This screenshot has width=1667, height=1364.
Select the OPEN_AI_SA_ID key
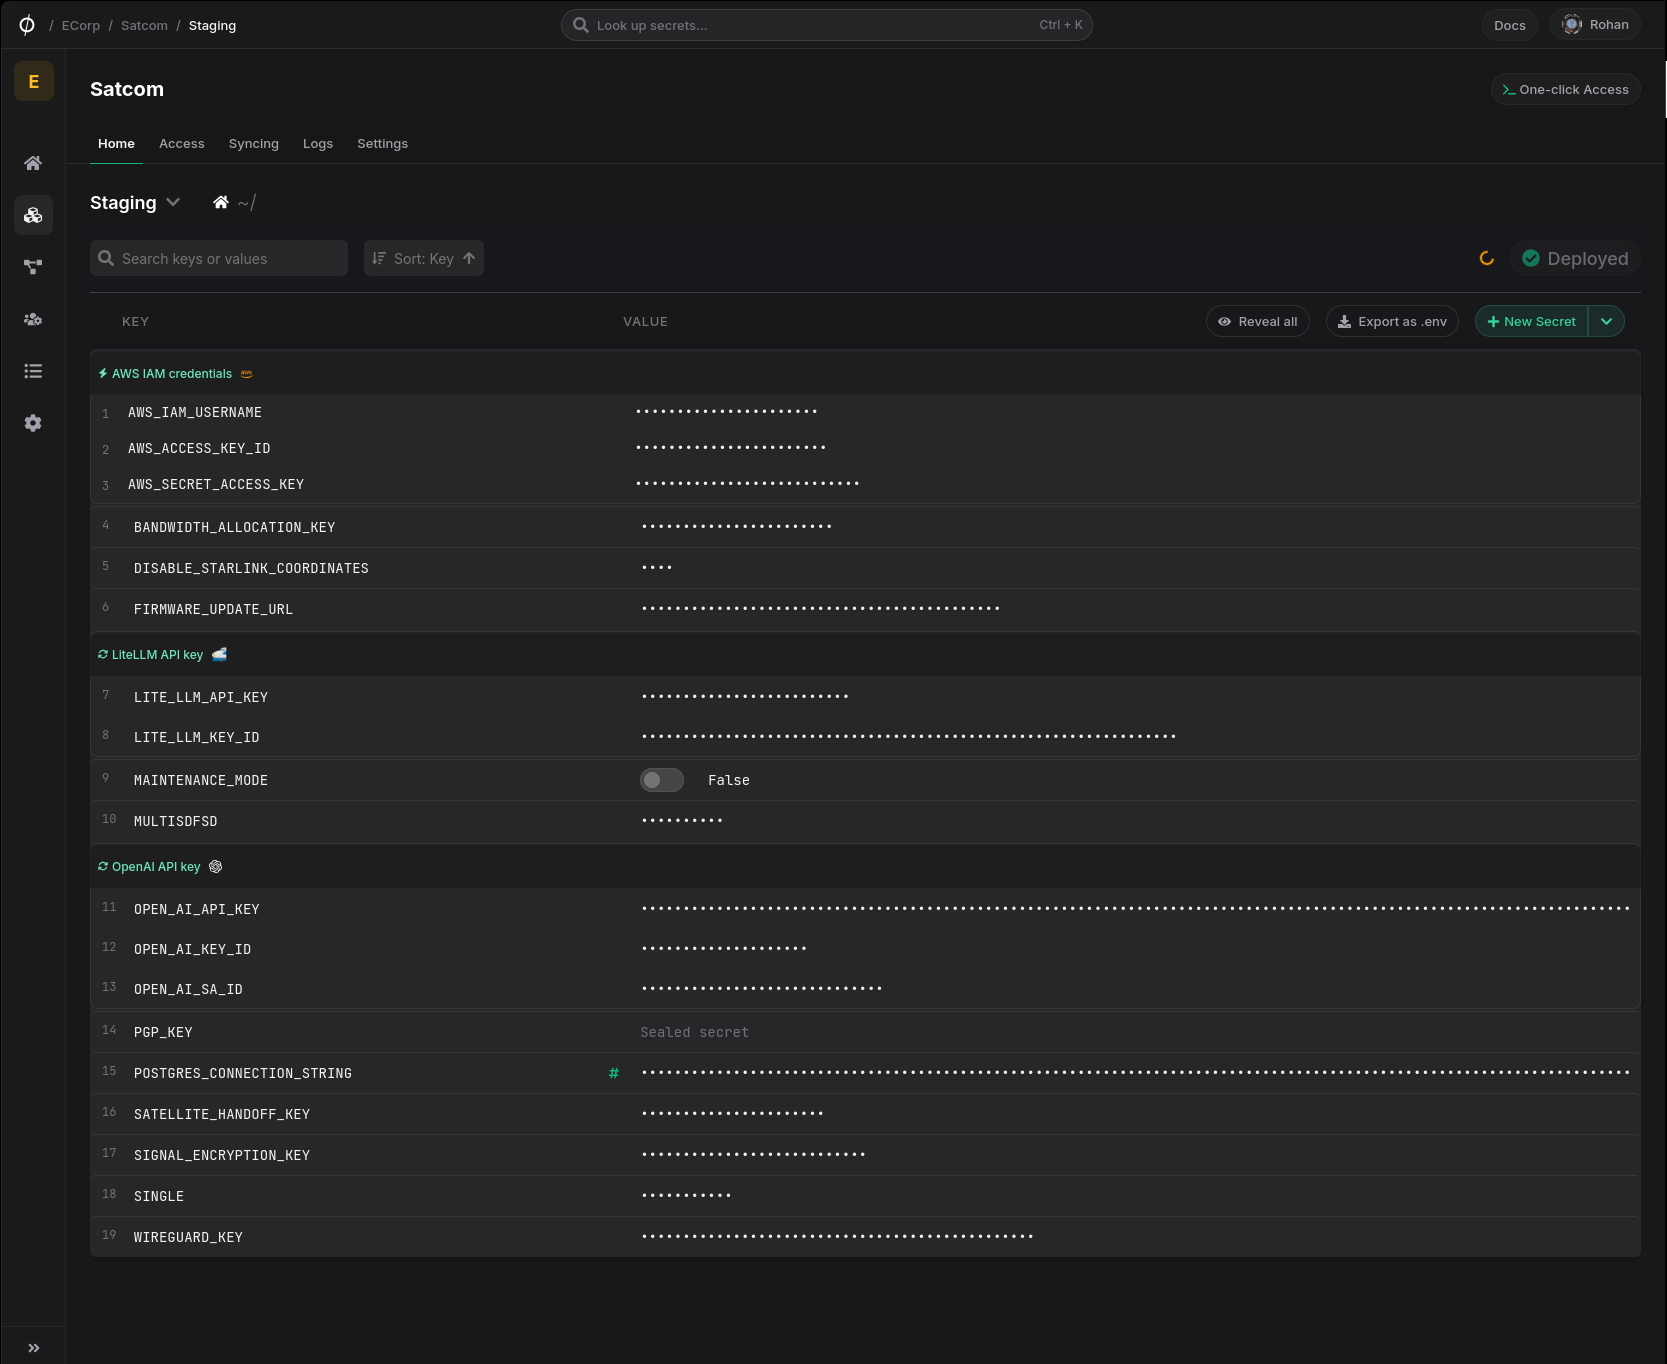[x=188, y=990]
